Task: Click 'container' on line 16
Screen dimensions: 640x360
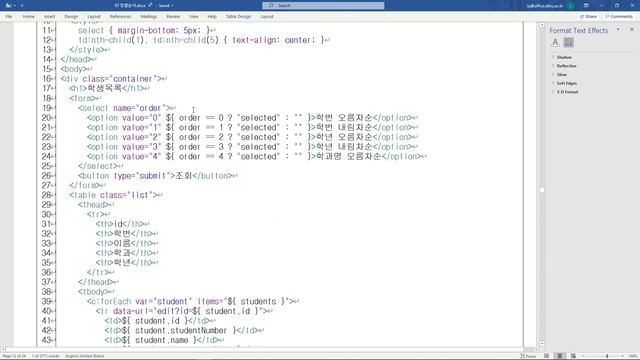Action: [x=132, y=79]
